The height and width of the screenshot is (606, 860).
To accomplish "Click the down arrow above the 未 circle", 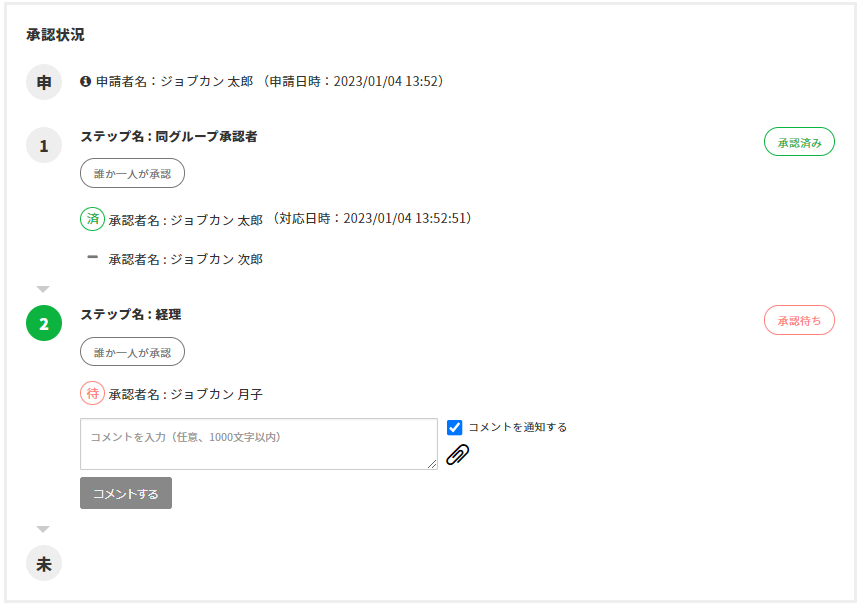I will coord(43,529).
